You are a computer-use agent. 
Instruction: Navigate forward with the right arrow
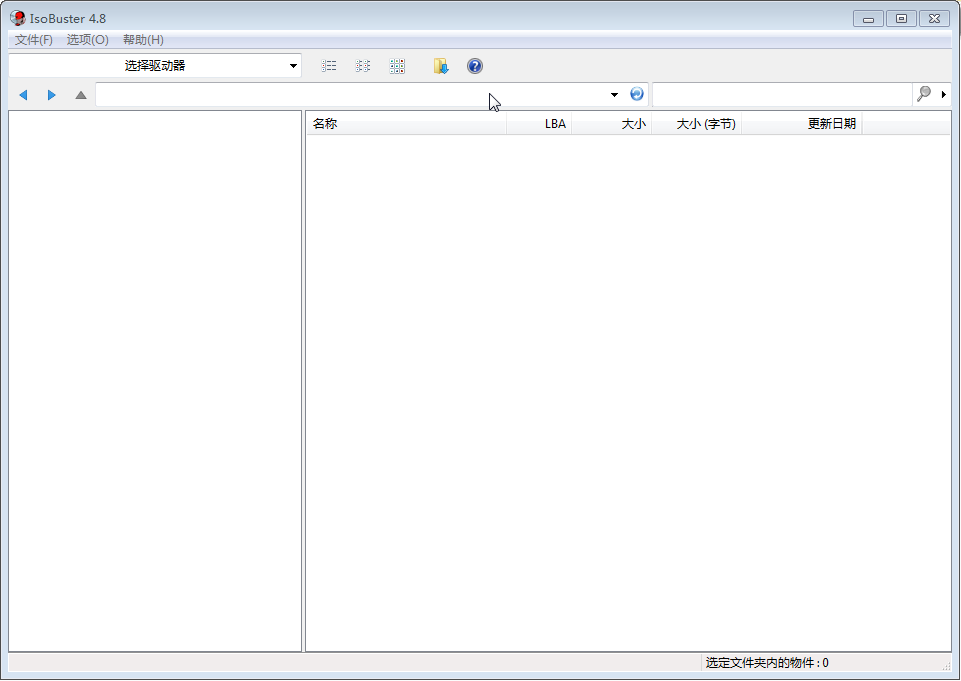tap(52, 95)
